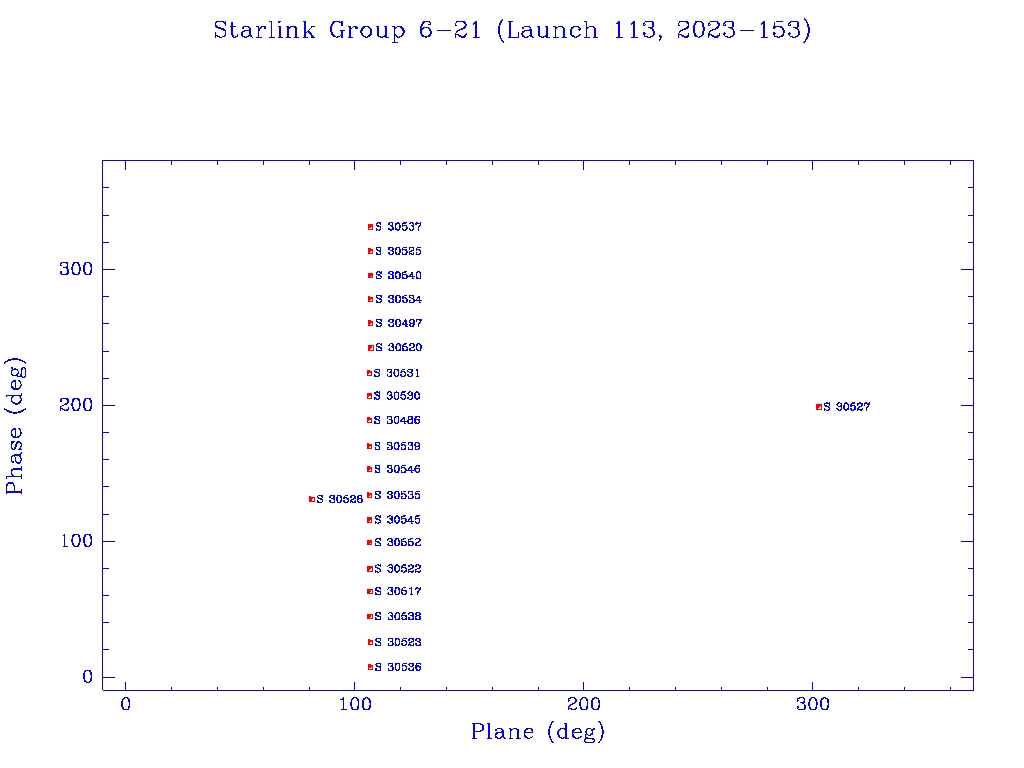The image size is (1024, 768).
Task: Click the red marker for S 30545
Action: pyautogui.click(x=370, y=520)
